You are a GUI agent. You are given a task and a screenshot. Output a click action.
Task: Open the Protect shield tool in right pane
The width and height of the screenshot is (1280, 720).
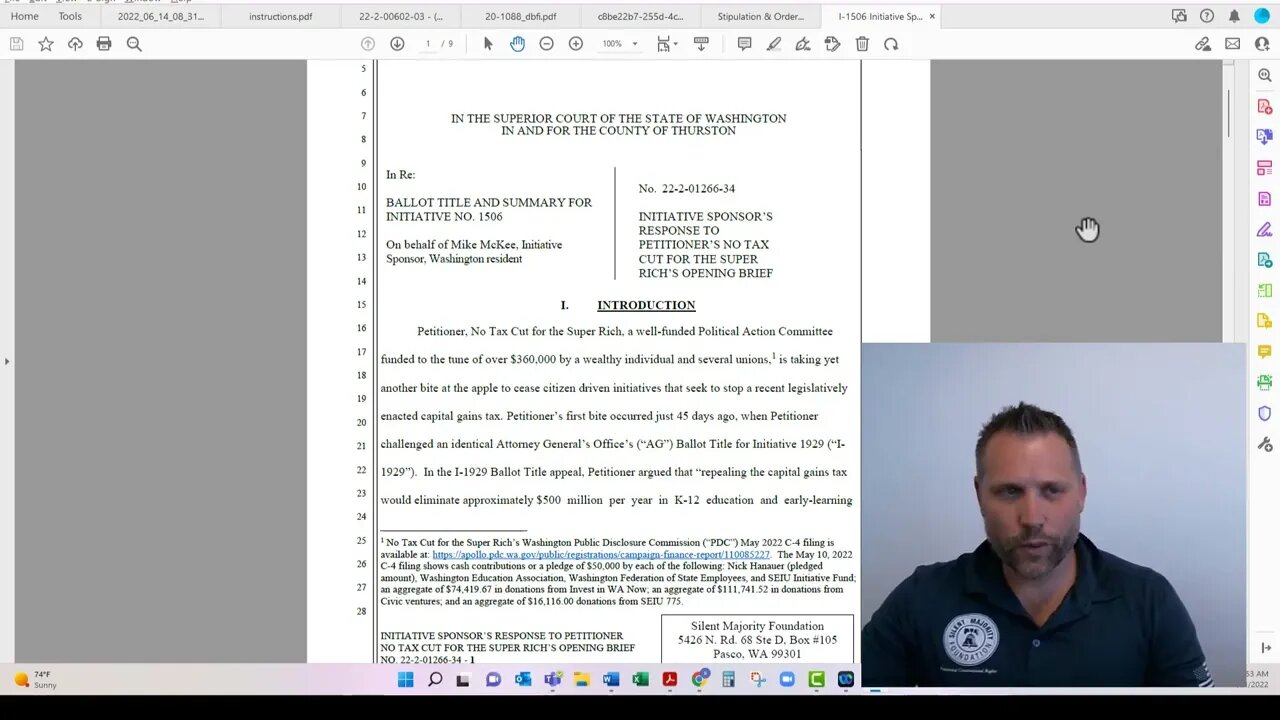pyautogui.click(x=1265, y=413)
